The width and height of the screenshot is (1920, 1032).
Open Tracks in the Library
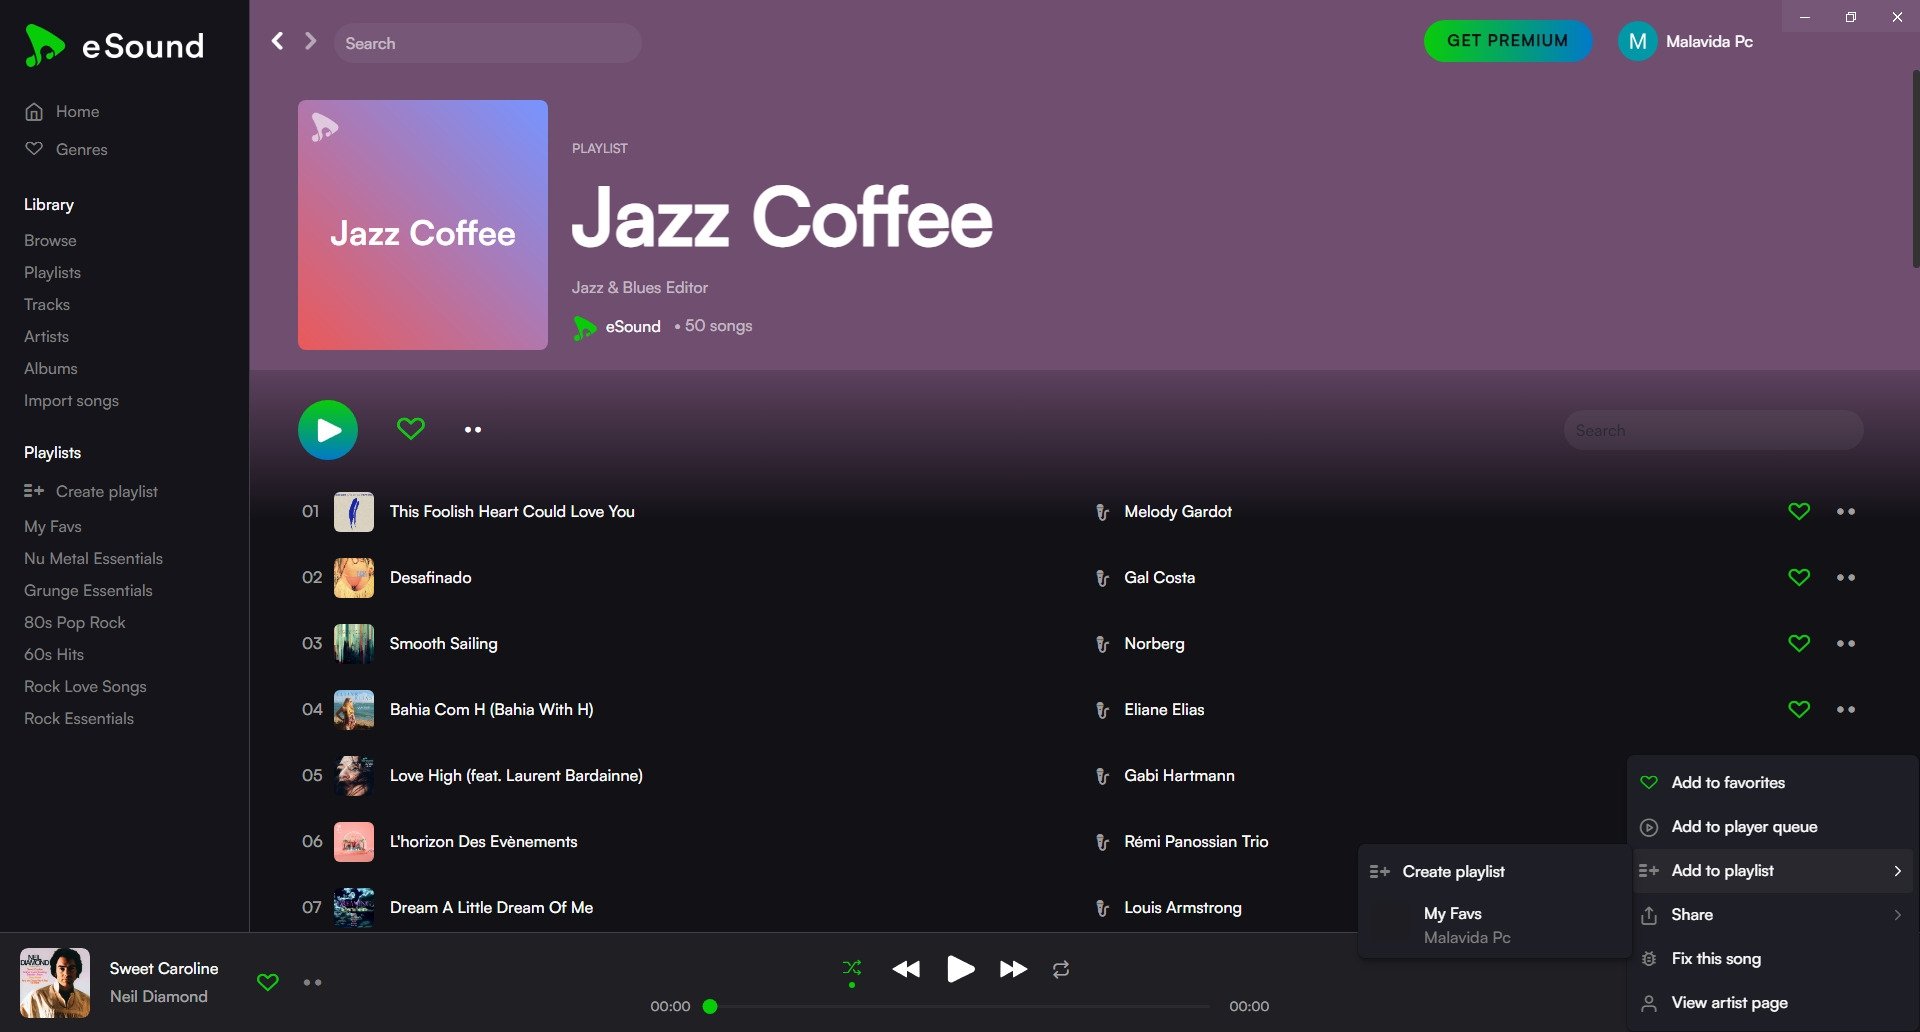click(x=47, y=304)
